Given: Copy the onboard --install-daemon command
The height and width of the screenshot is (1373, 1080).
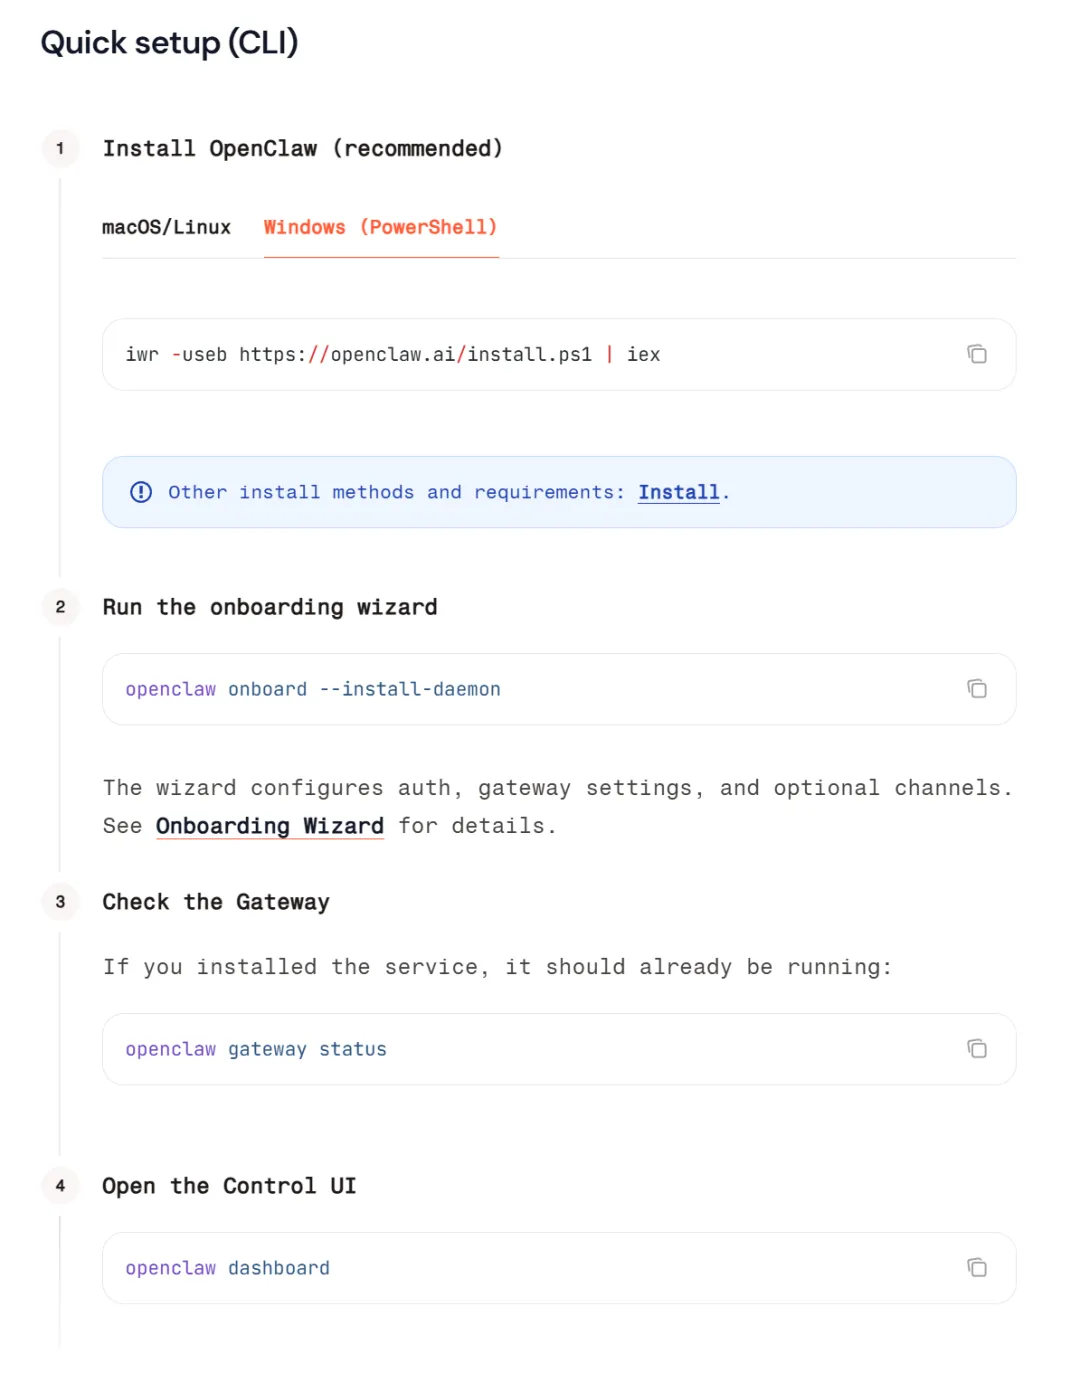Looking at the screenshot, I should (977, 689).
